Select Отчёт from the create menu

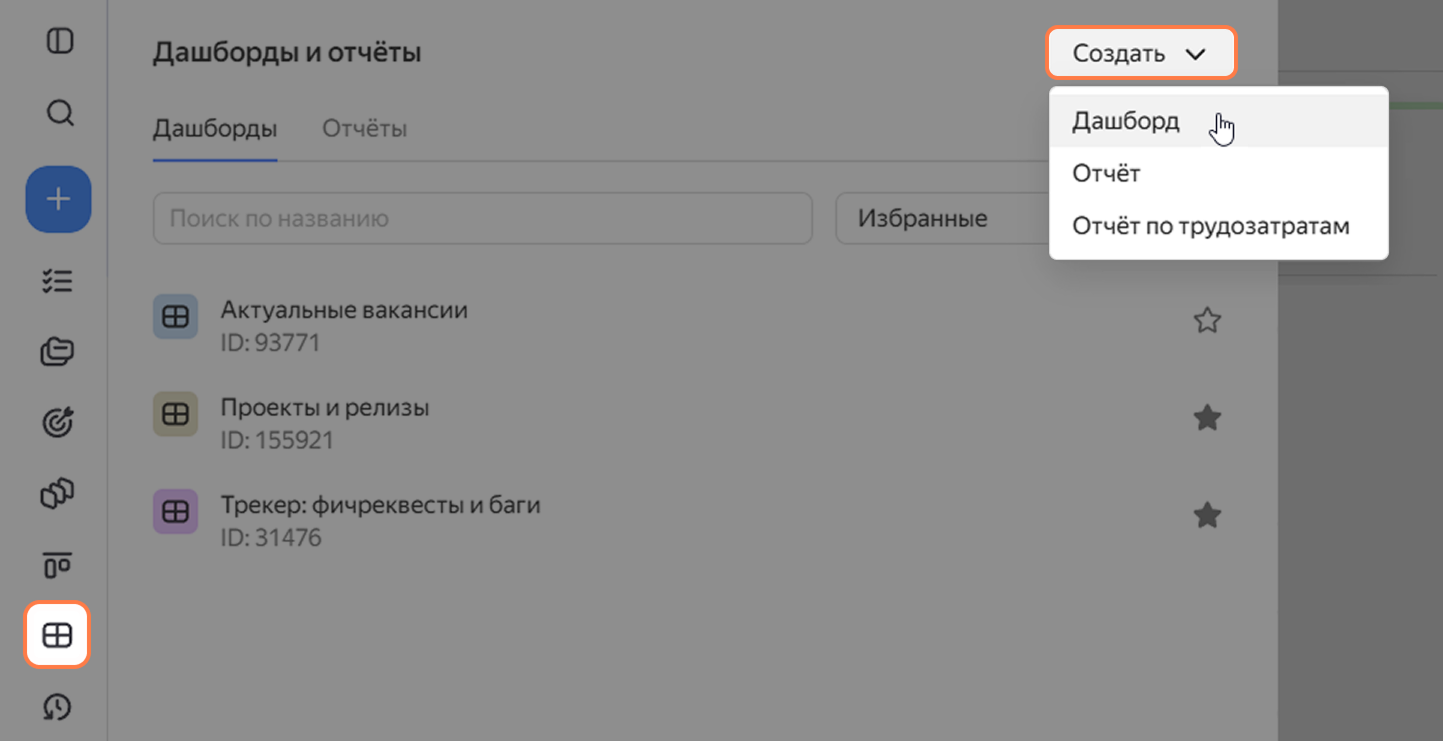(x=1218, y=173)
